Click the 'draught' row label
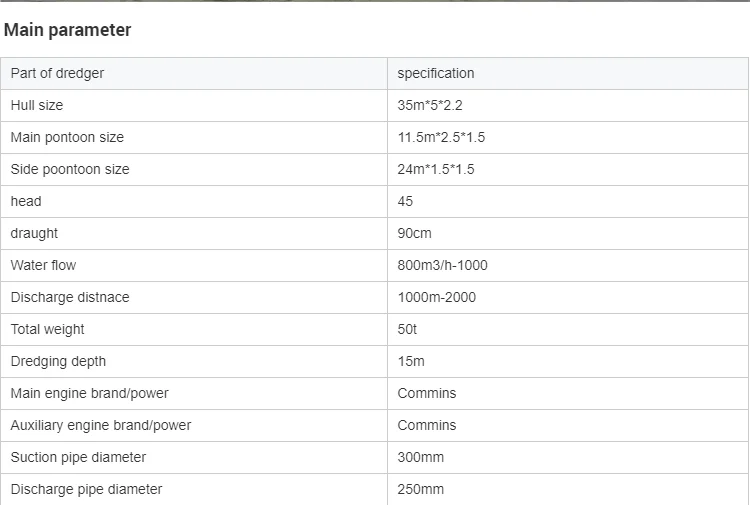This screenshot has height=505, width=750. 34,233
